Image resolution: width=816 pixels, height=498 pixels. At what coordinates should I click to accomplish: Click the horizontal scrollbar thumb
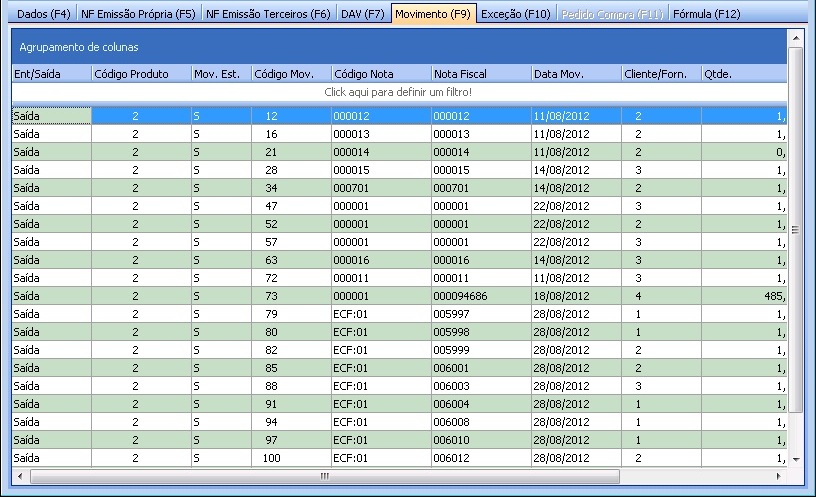click(325, 476)
